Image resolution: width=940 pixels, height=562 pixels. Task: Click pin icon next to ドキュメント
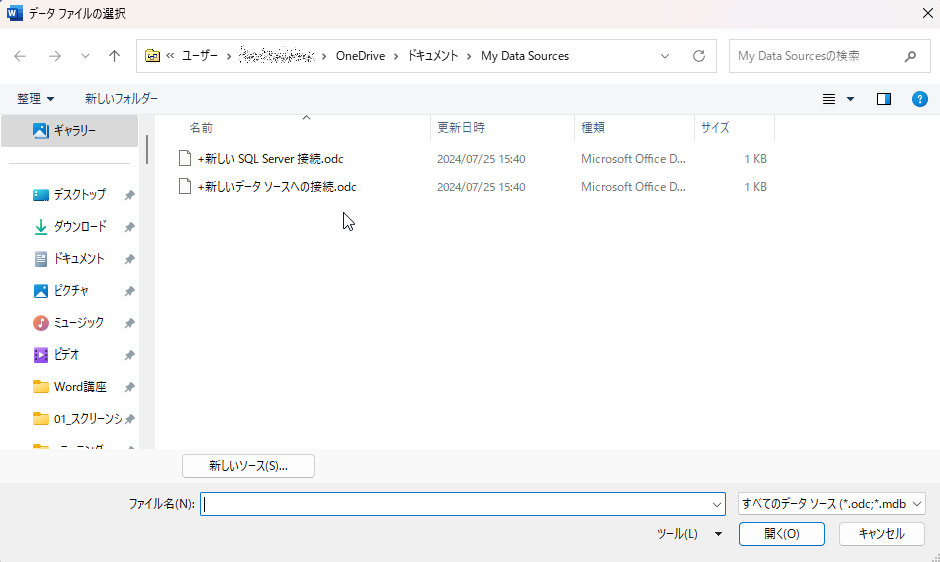tap(129, 259)
